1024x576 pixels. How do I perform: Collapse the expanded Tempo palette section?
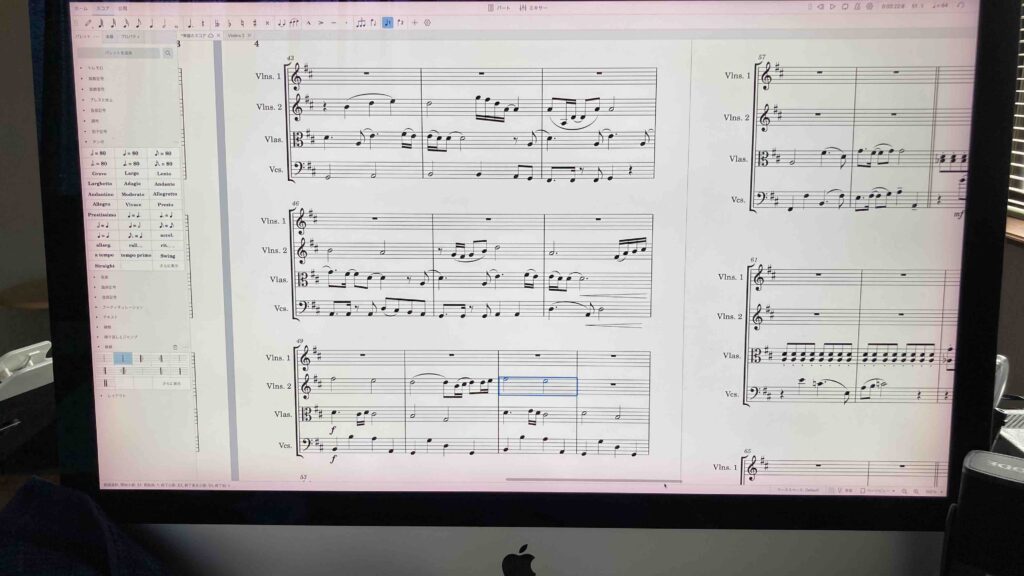pos(84,142)
